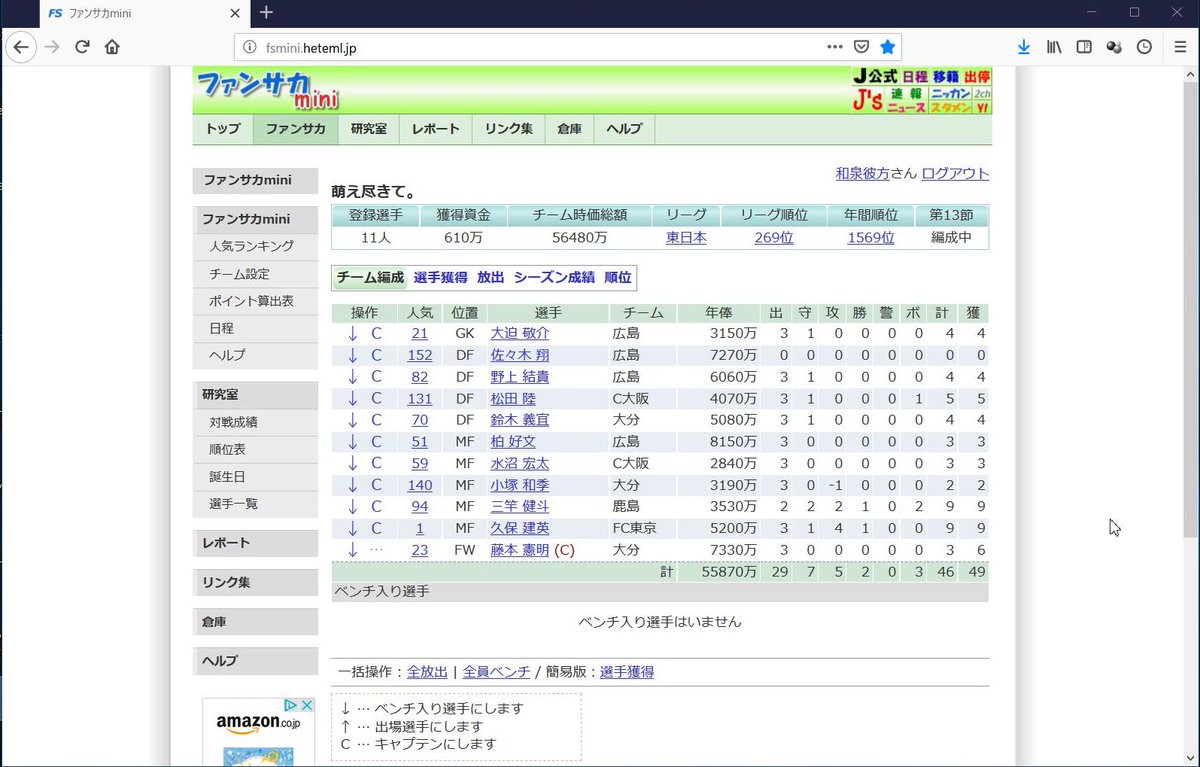Open the Firefox hamburger menu

point(1180,47)
